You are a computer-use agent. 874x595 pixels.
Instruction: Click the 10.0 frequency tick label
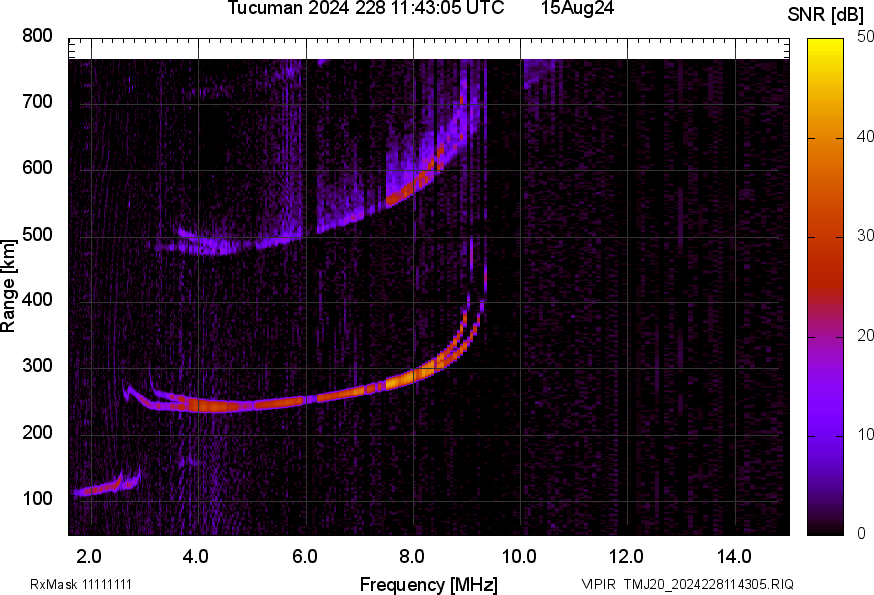point(519,556)
